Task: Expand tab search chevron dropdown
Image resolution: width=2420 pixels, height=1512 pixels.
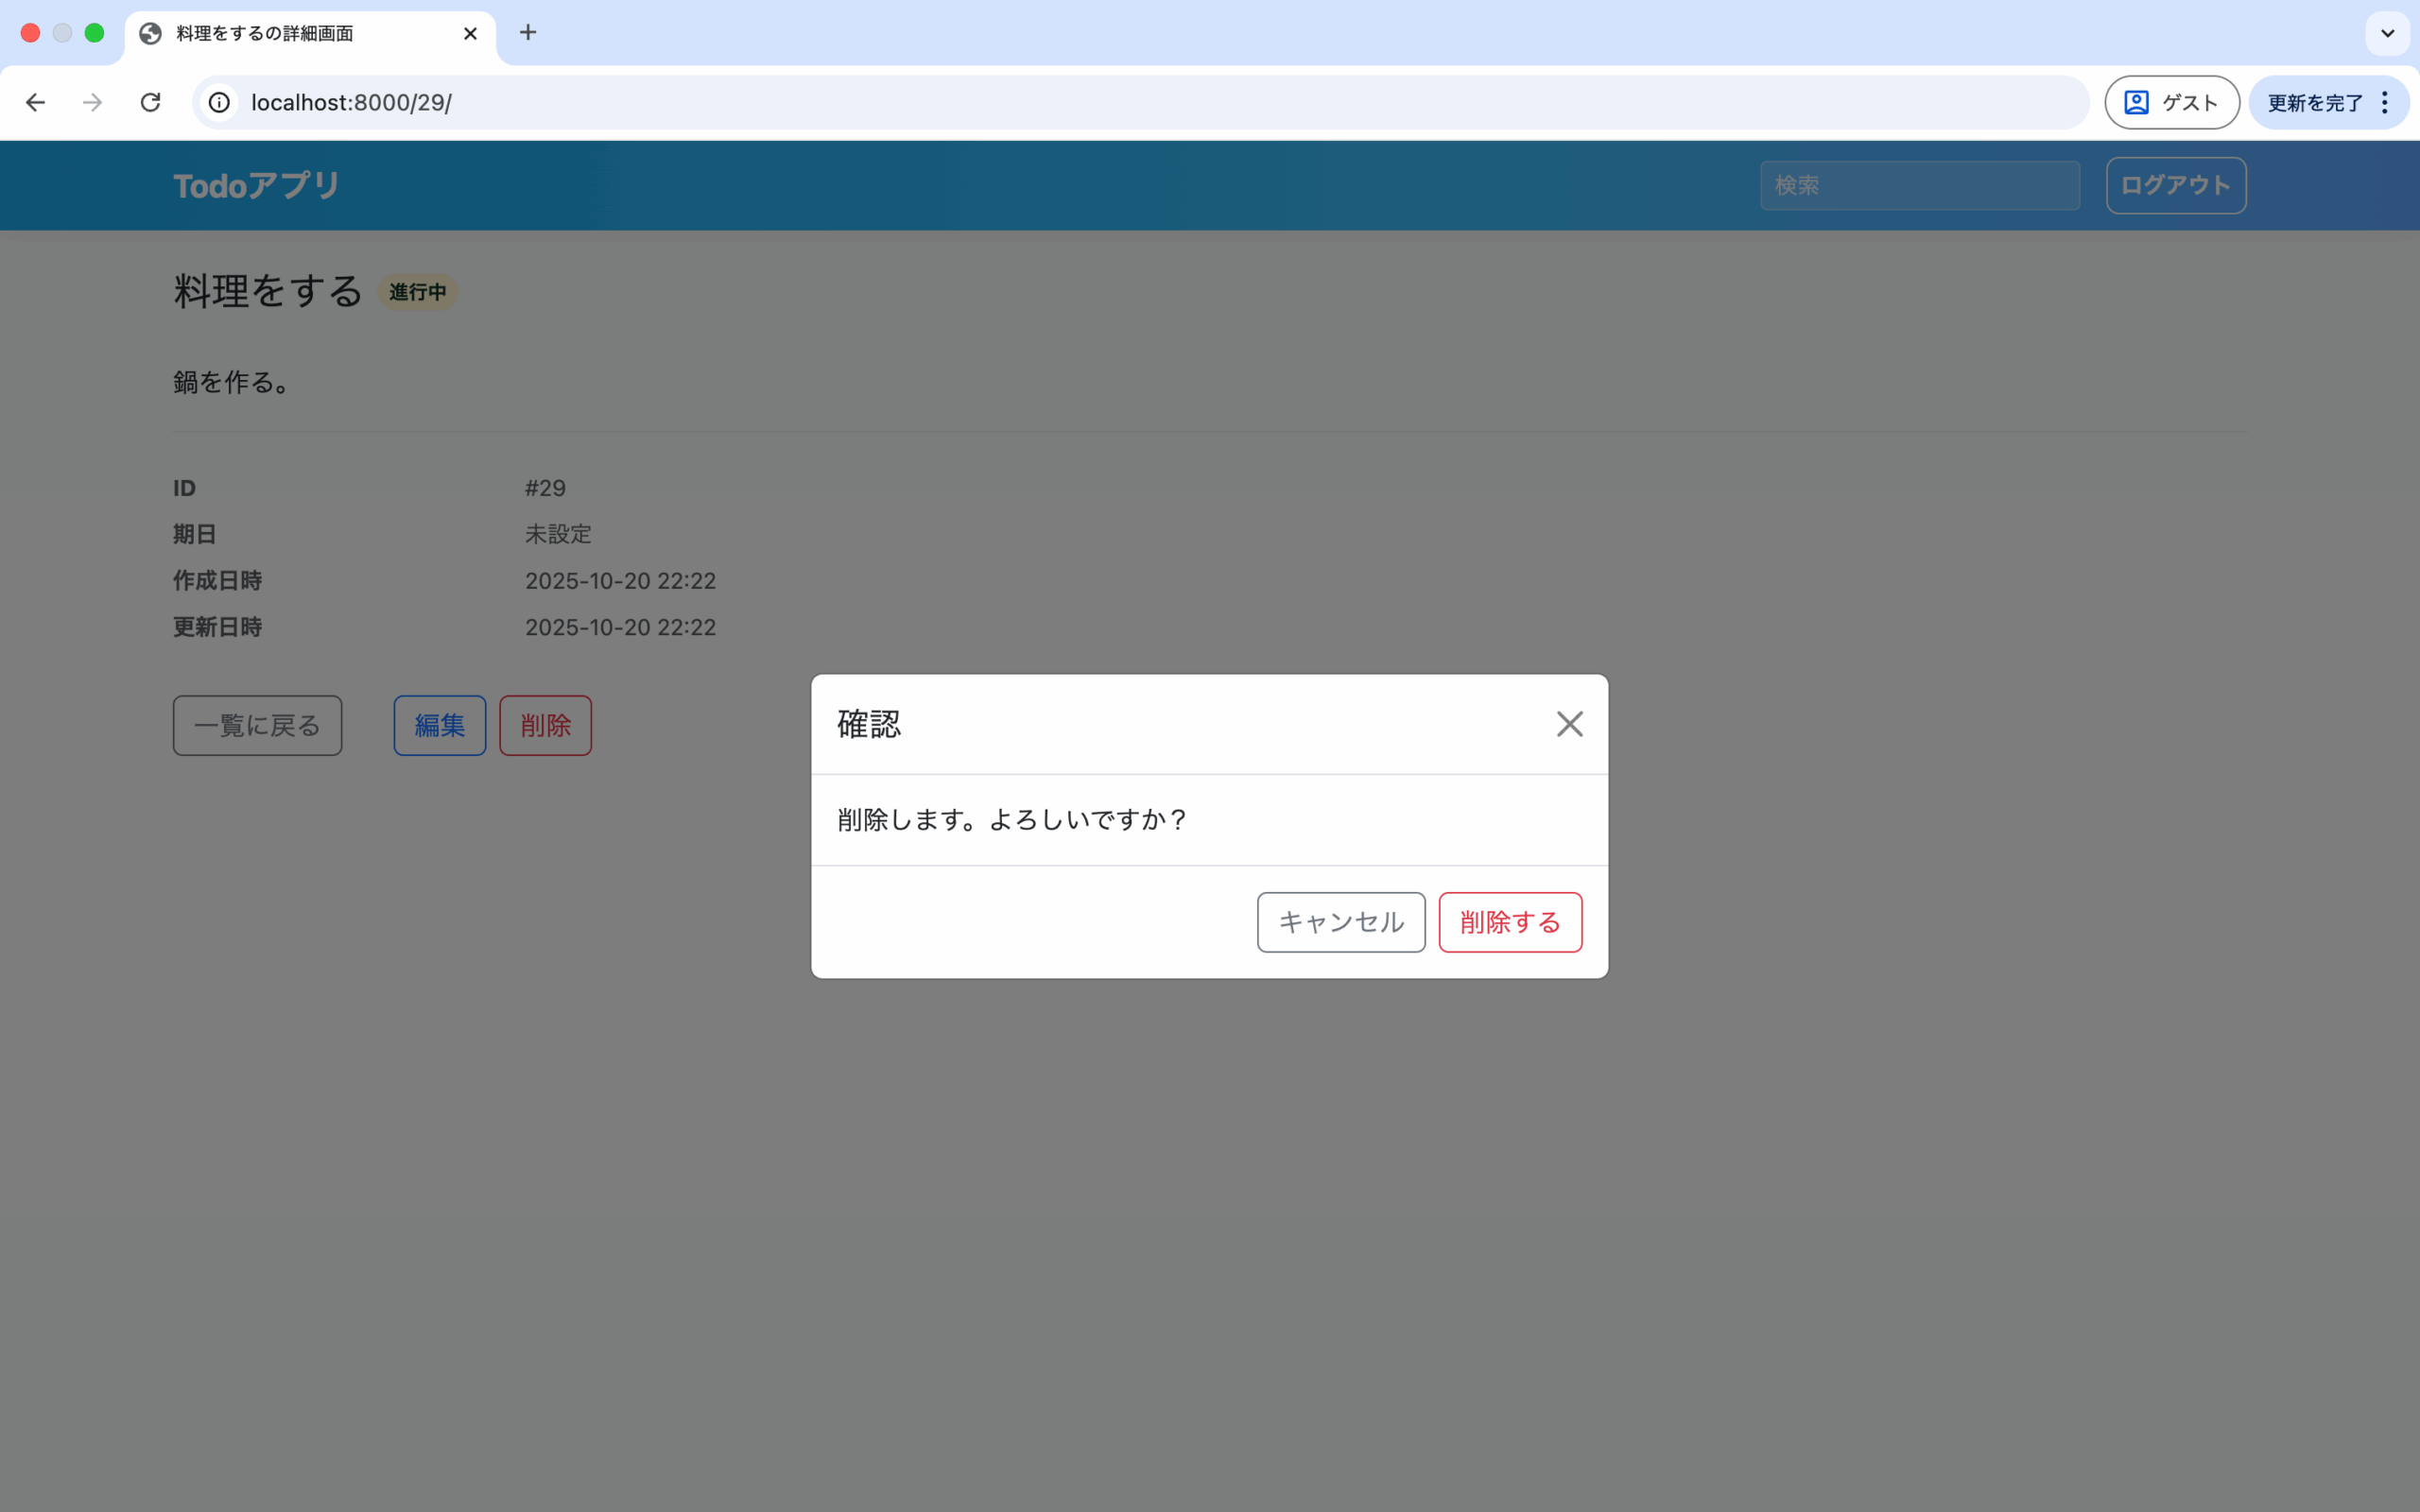Action: tap(2387, 34)
